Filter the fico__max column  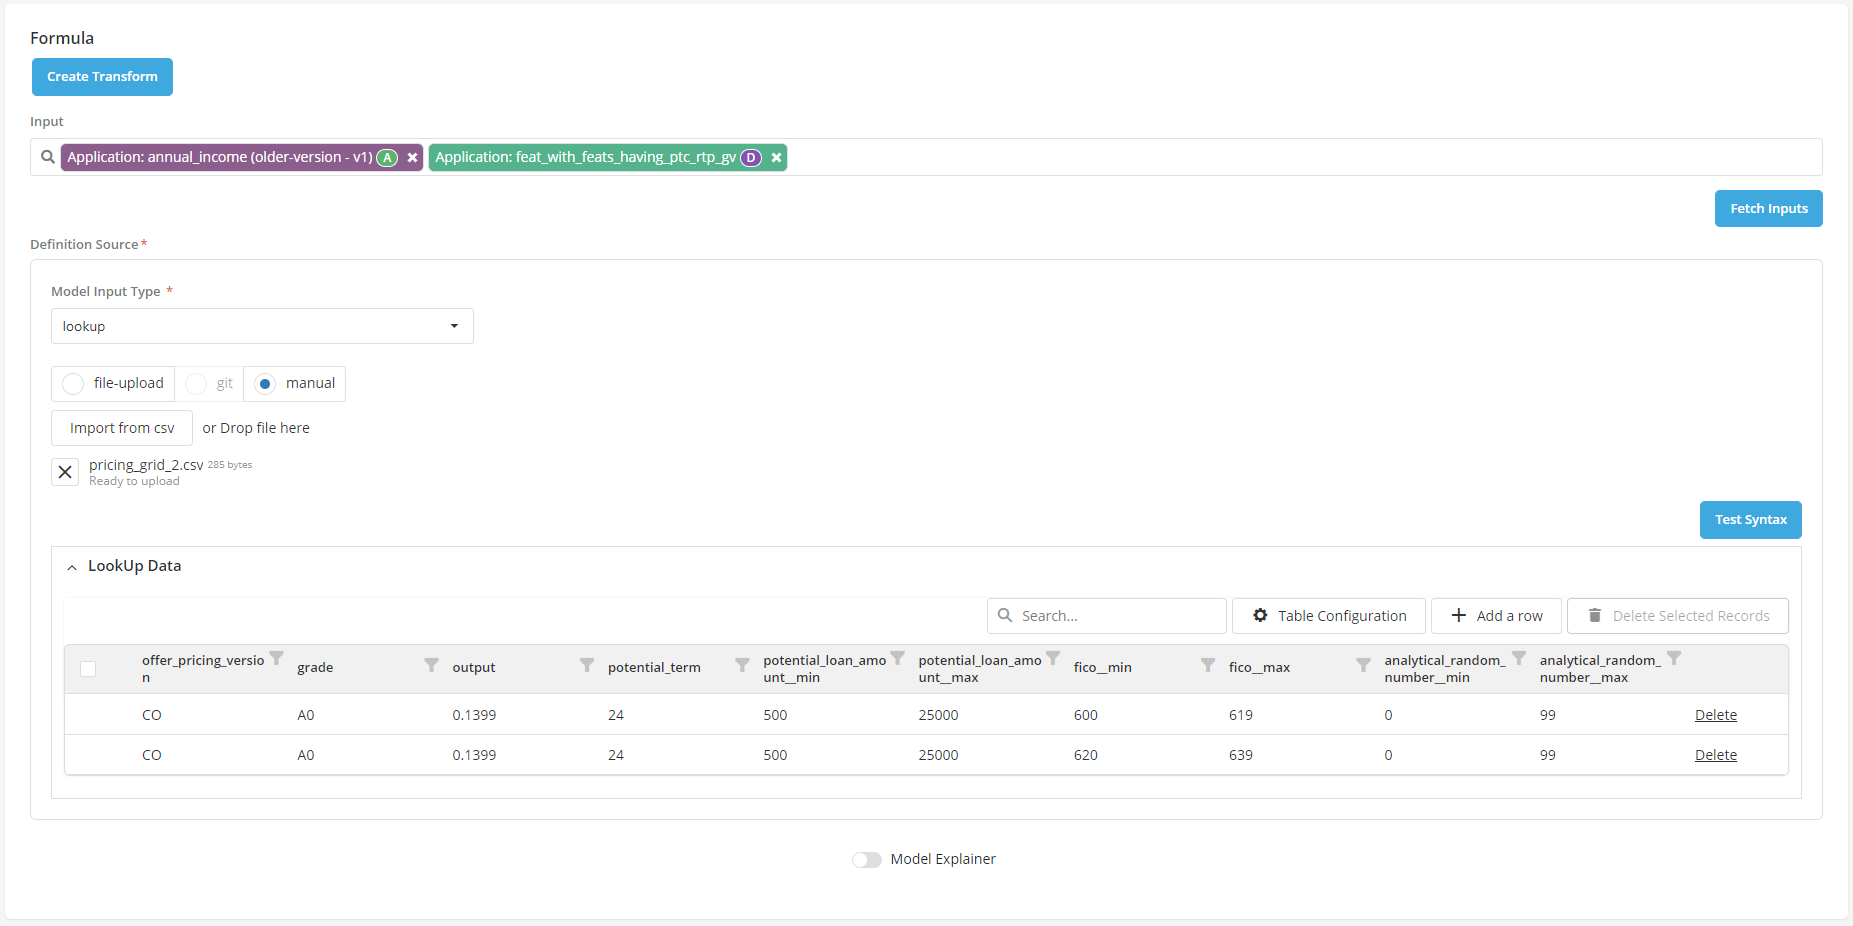(1363, 665)
